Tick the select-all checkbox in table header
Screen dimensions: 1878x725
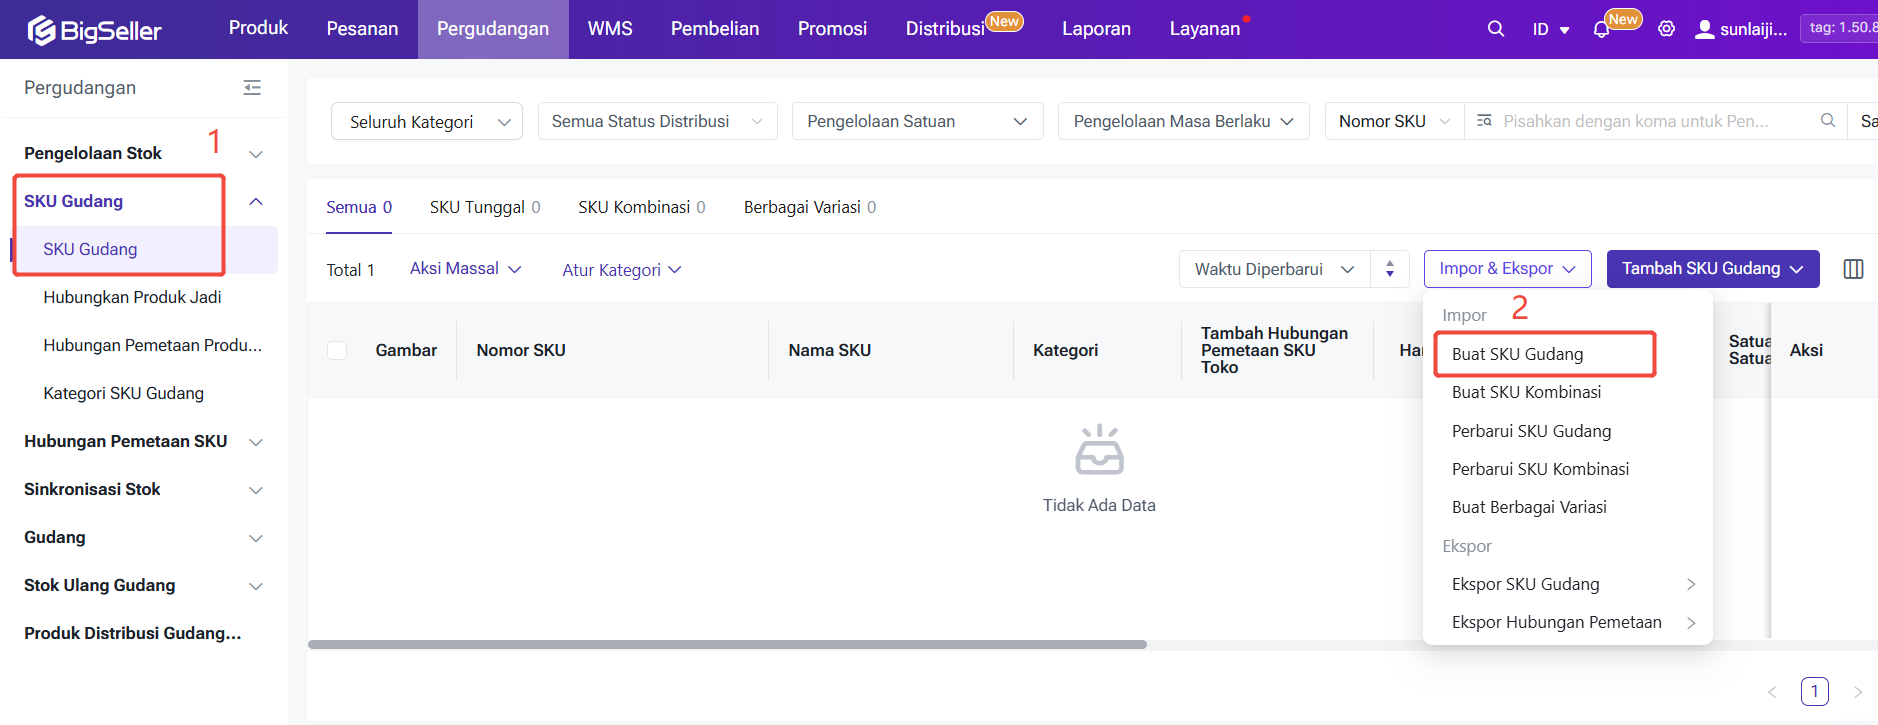click(x=337, y=350)
